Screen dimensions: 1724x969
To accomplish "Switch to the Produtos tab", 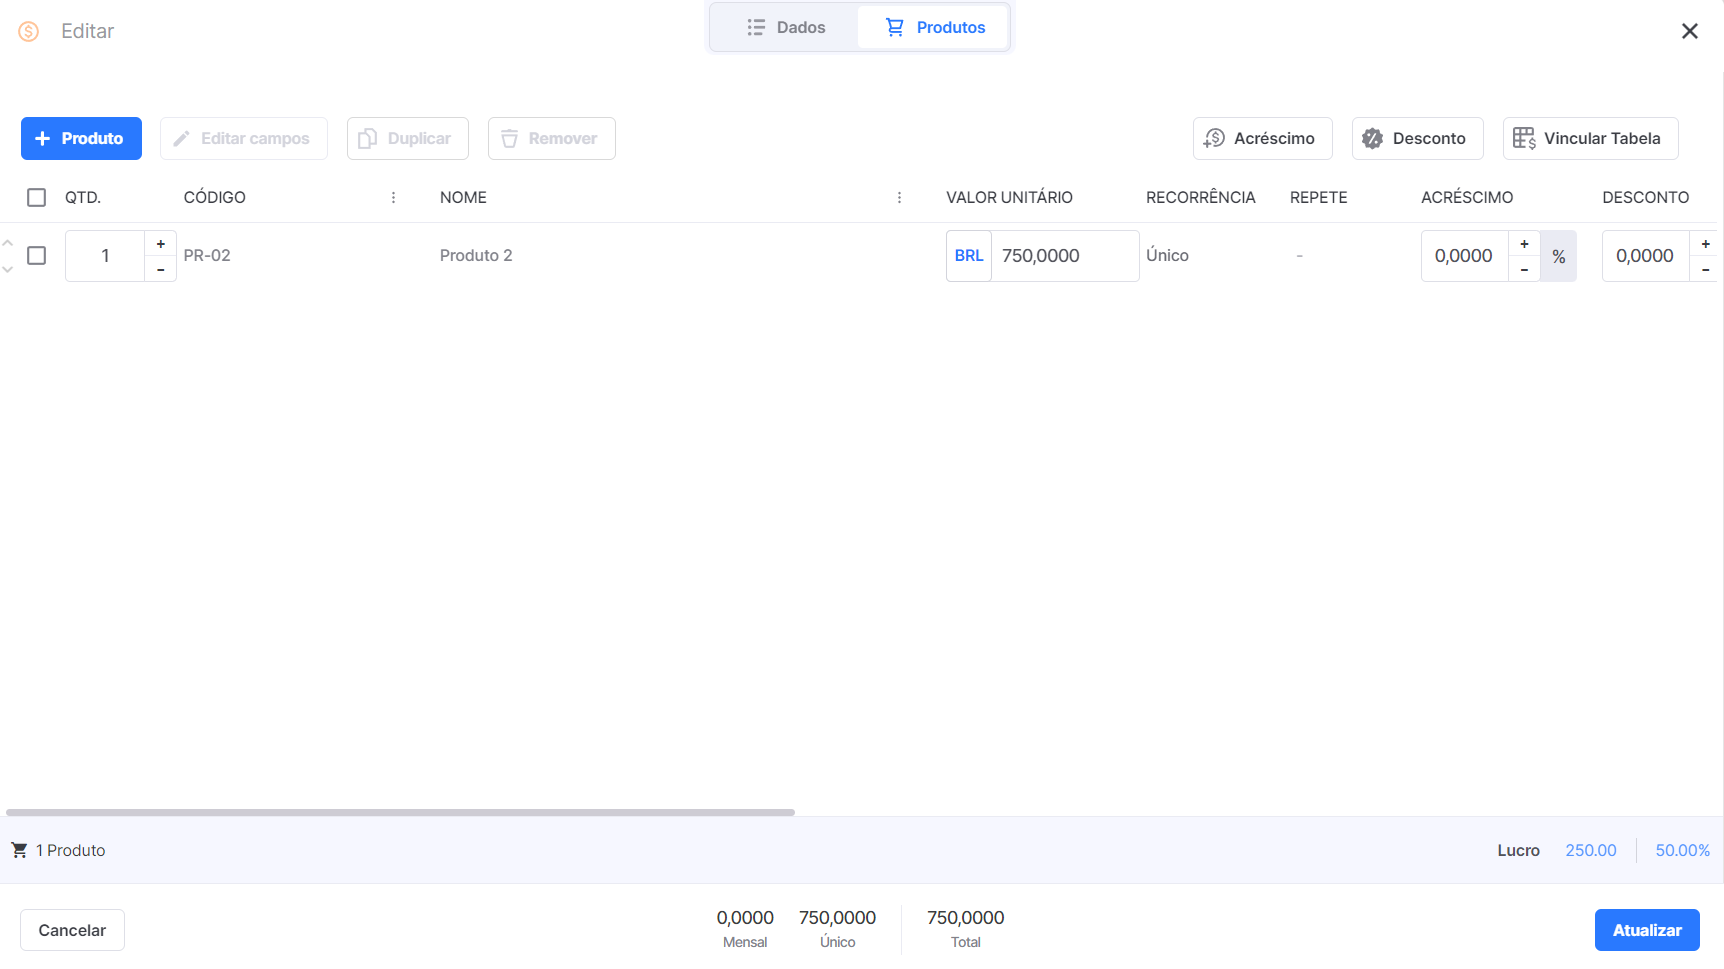I will [x=935, y=28].
